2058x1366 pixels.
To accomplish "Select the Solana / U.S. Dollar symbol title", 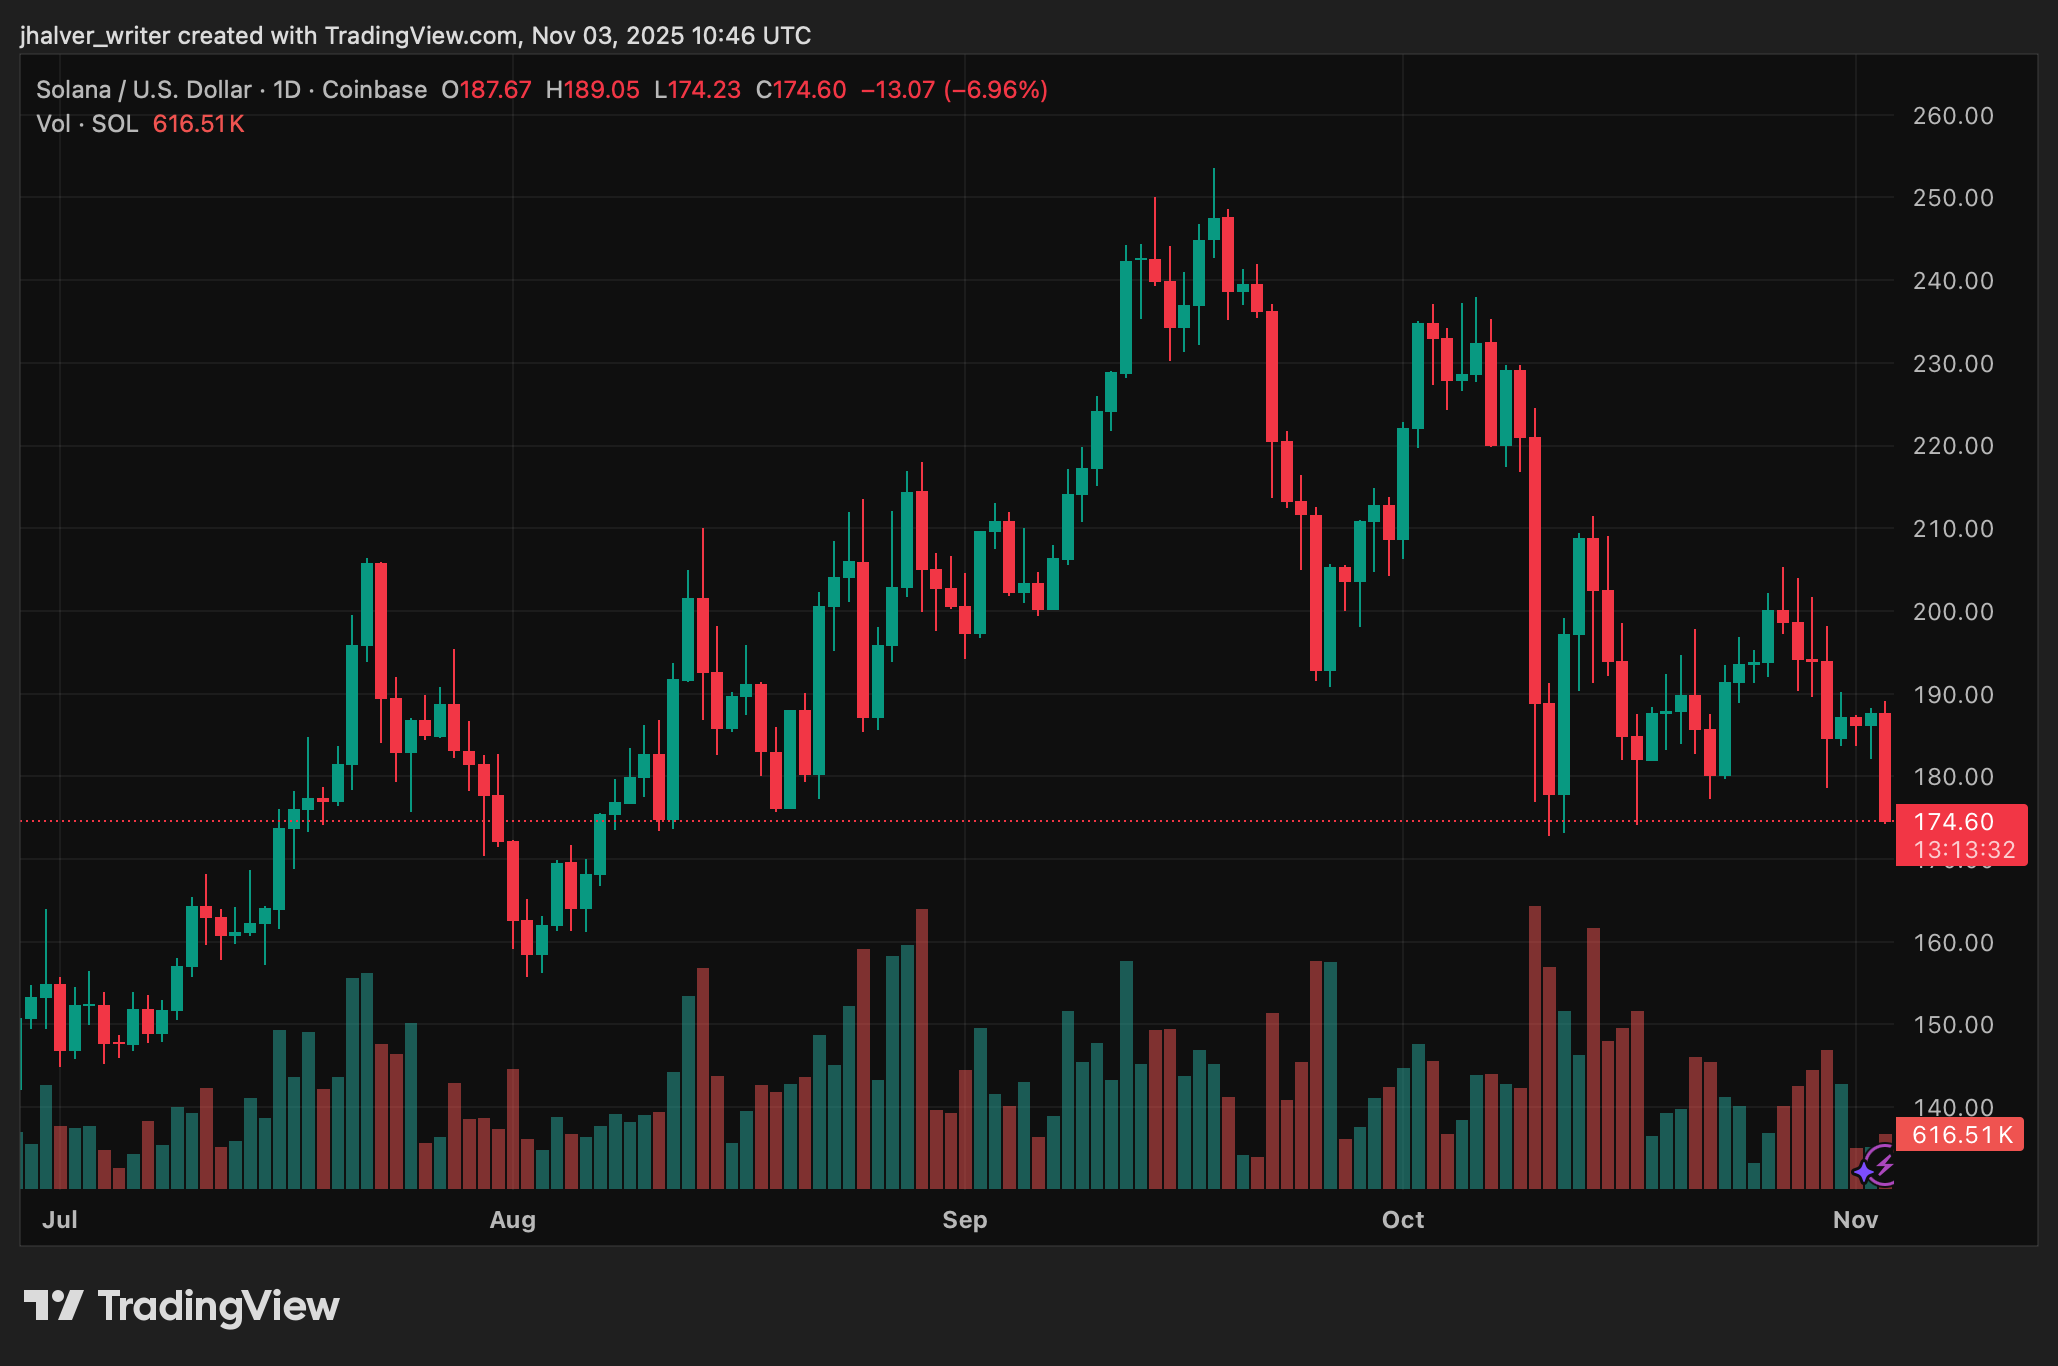I will tap(143, 90).
